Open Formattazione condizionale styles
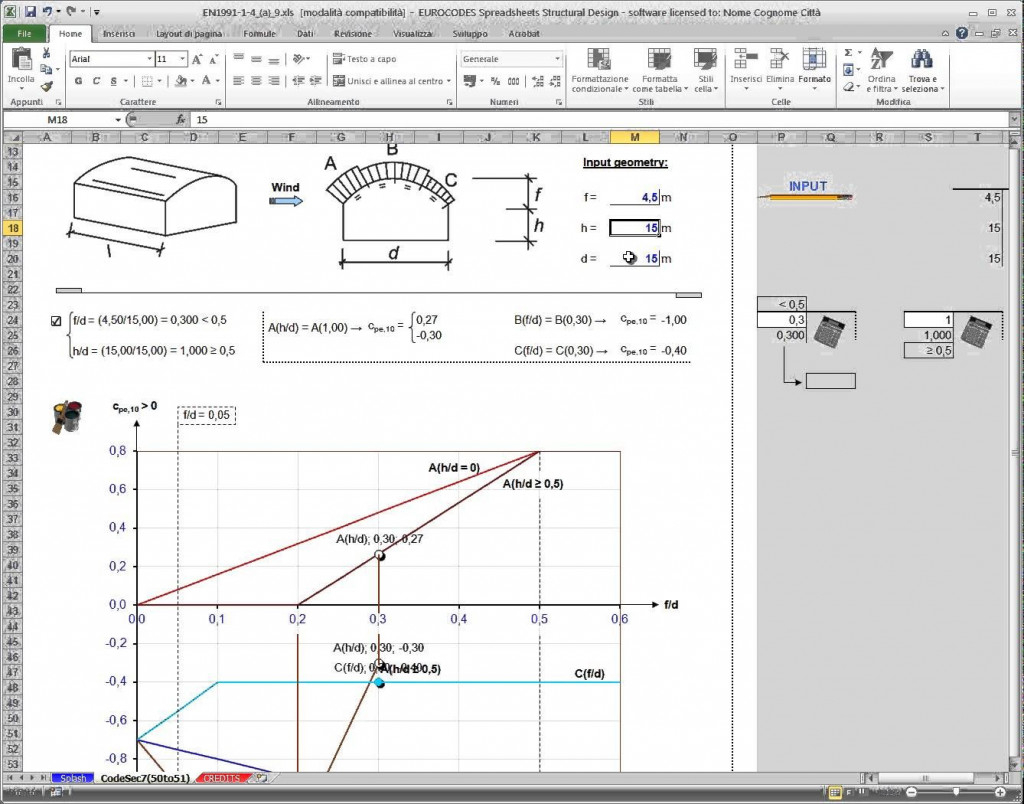The width and height of the screenshot is (1024, 804). (599, 65)
